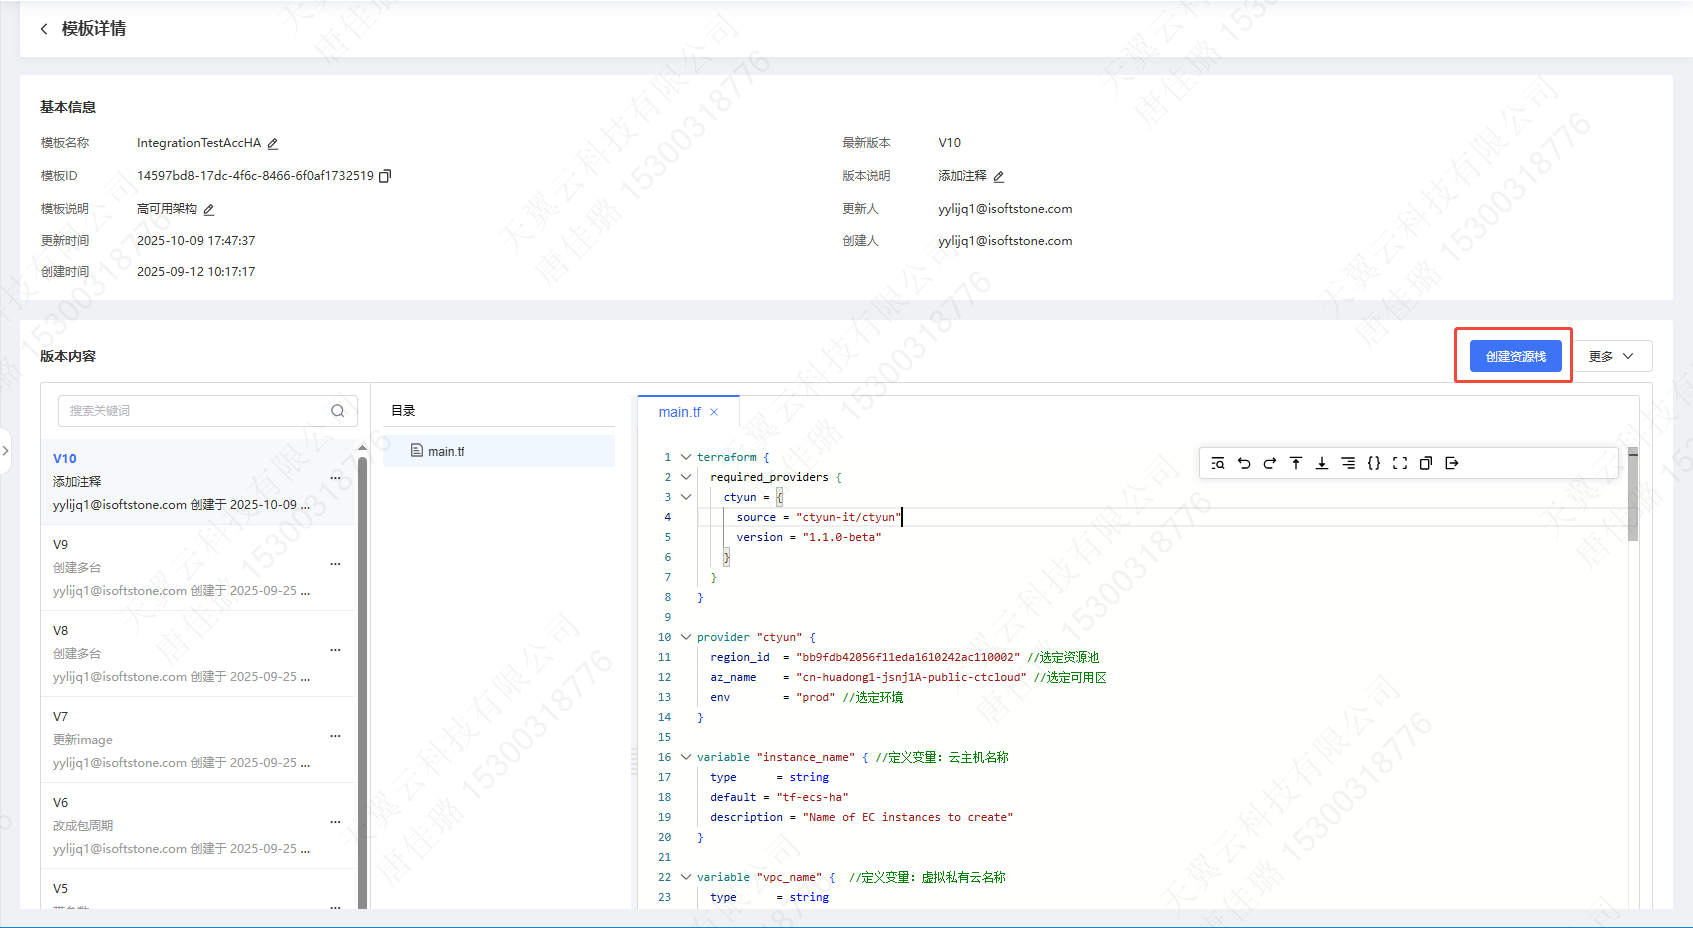
Task: Edit the template name IntegrationTestAccHA
Action: (273, 144)
